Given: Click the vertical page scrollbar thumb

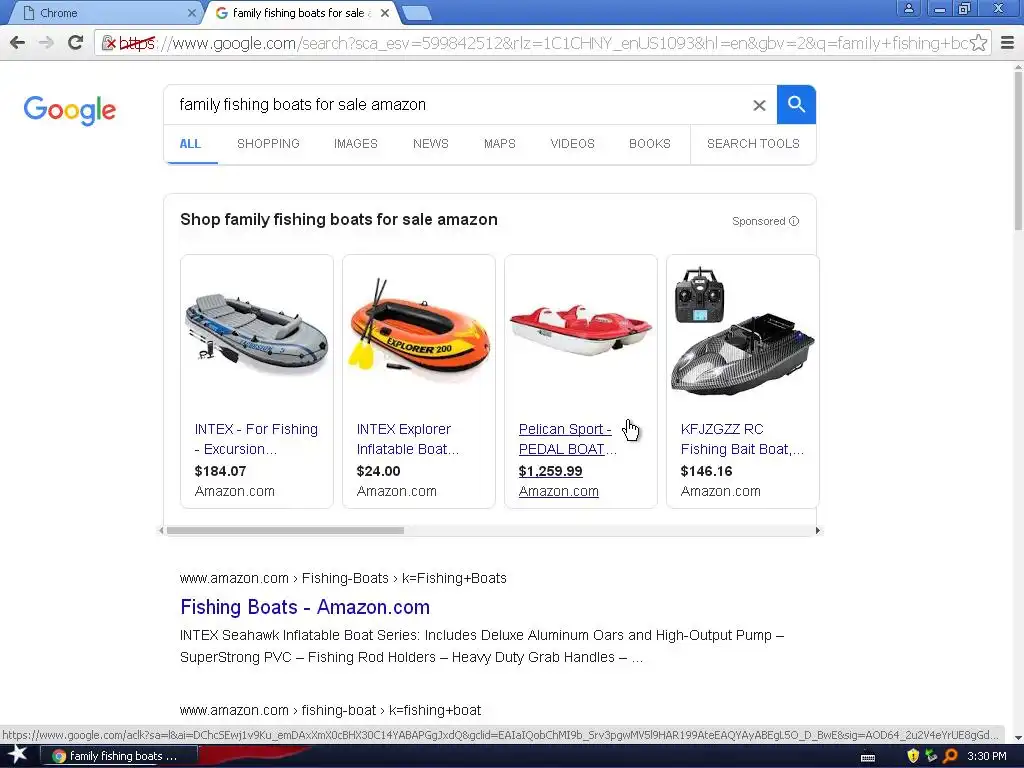Looking at the screenshot, I should tap(1018, 152).
